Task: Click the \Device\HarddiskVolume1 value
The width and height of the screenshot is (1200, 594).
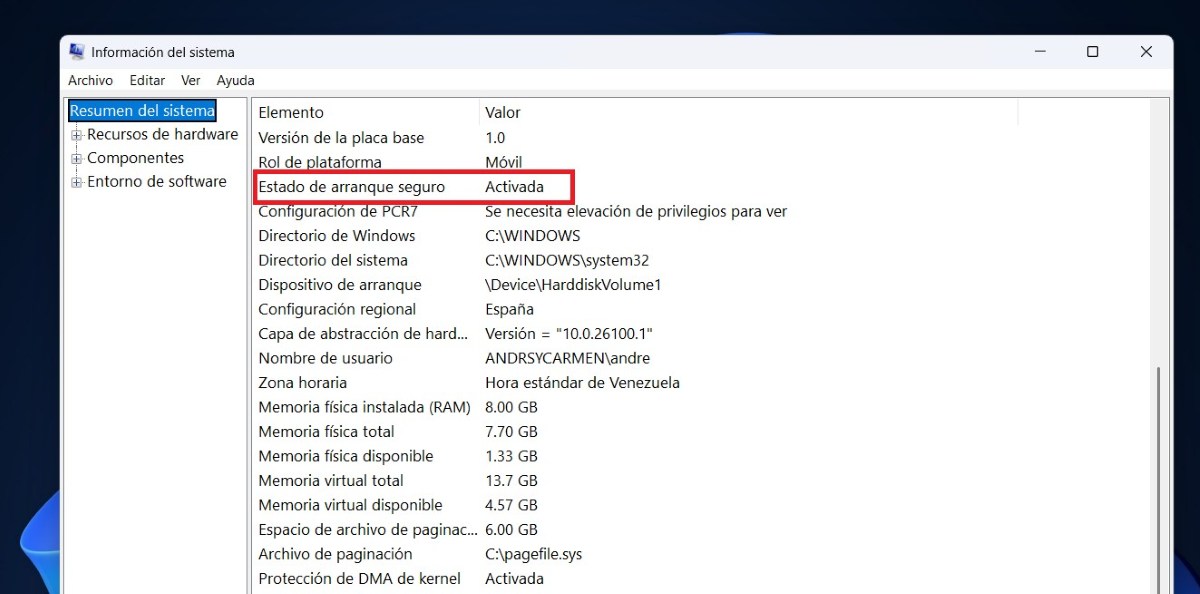Action: 573,285
